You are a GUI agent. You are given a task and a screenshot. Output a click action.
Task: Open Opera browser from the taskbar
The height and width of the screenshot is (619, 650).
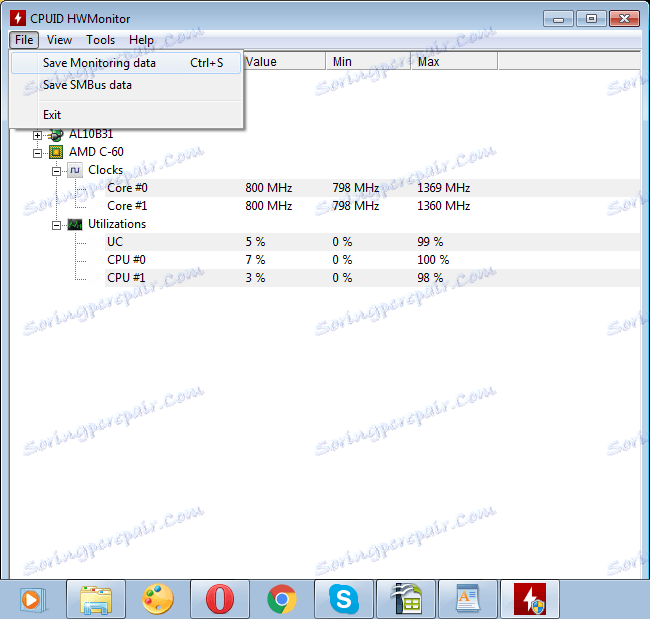(x=220, y=600)
